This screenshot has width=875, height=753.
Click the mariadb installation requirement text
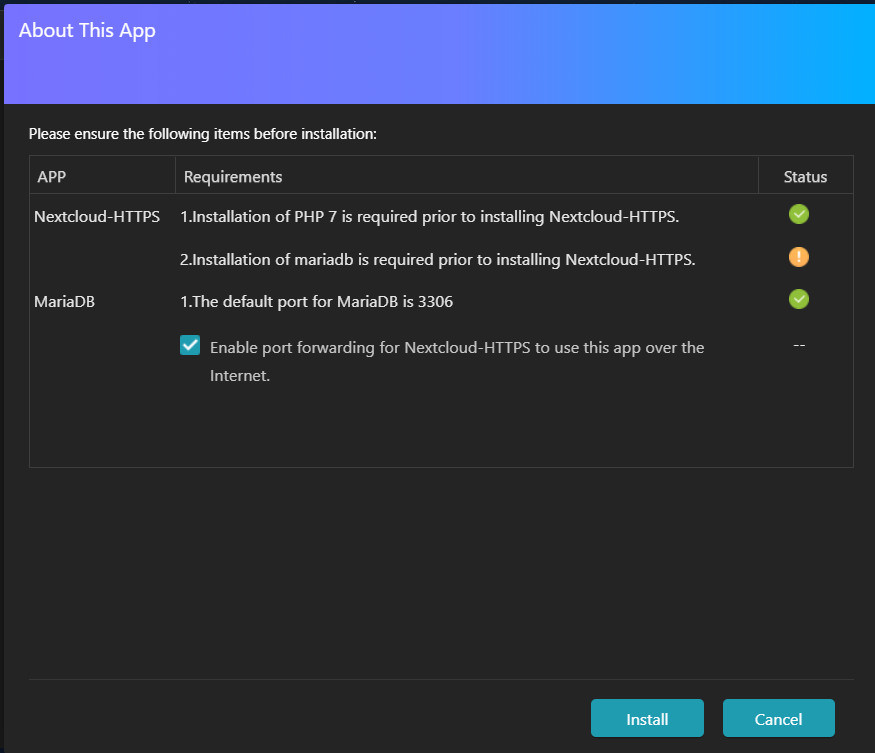click(x=438, y=260)
